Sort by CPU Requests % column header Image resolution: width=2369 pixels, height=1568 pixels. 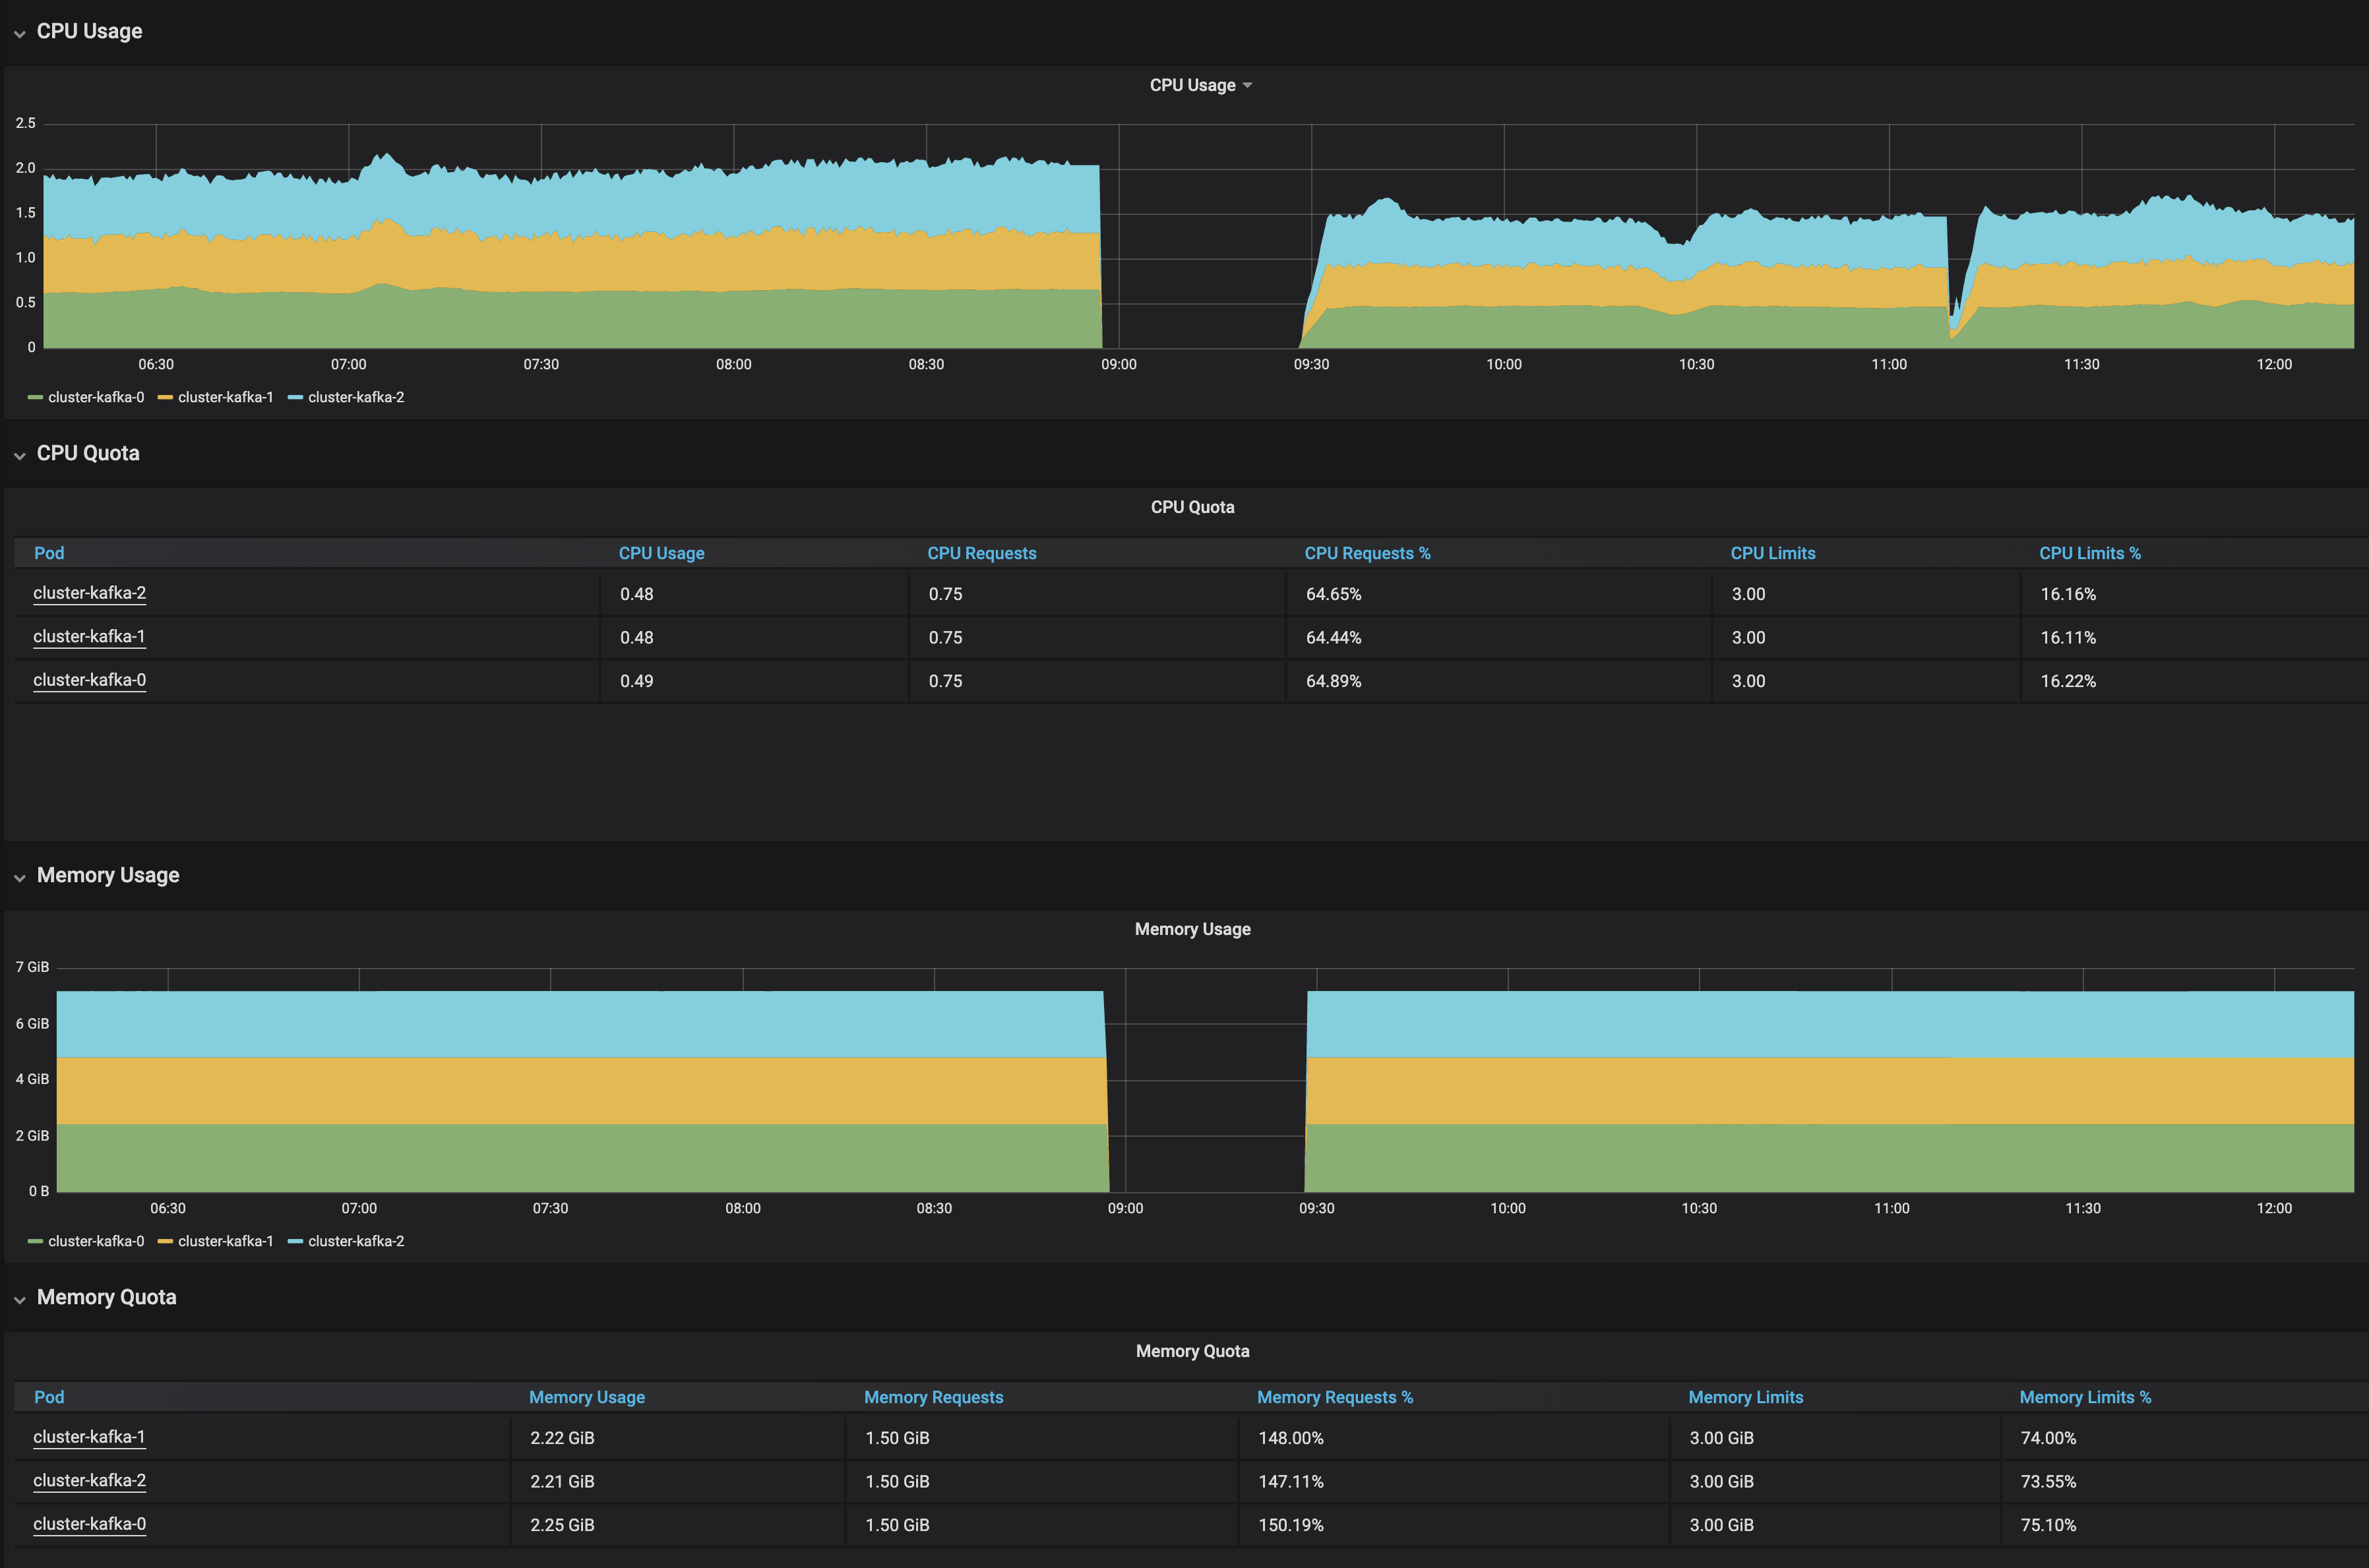point(1367,554)
